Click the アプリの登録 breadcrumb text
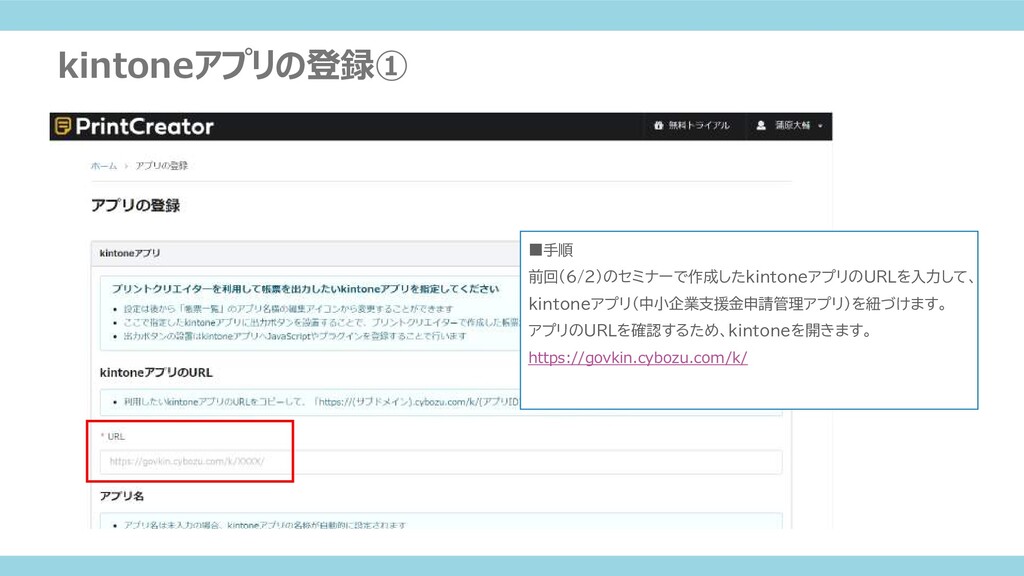Image resolution: width=1024 pixels, height=576 pixels. 161,166
